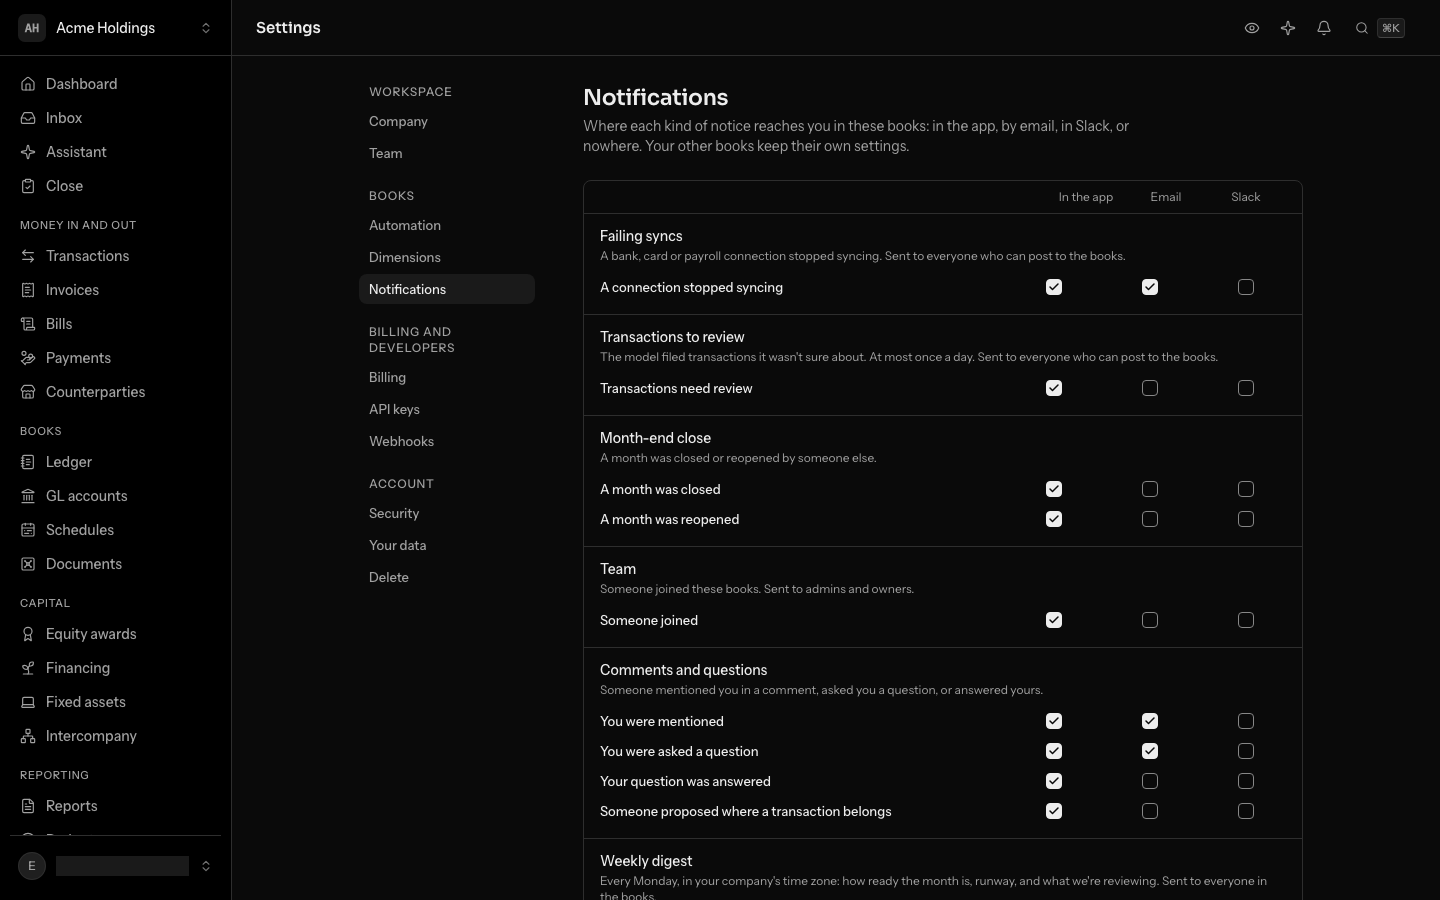Click the Fixed assets laptop icon
Image resolution: width=1440 pixels, height=900 pixels.
[28, 702]
